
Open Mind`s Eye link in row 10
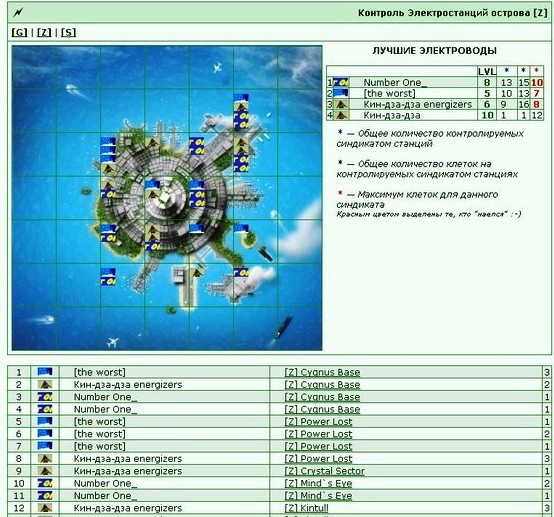click(x=318, y=483)
